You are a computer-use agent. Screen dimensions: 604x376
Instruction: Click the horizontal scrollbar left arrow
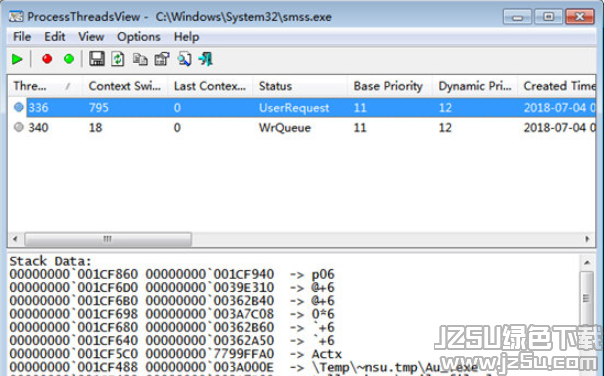coord(15,239)
